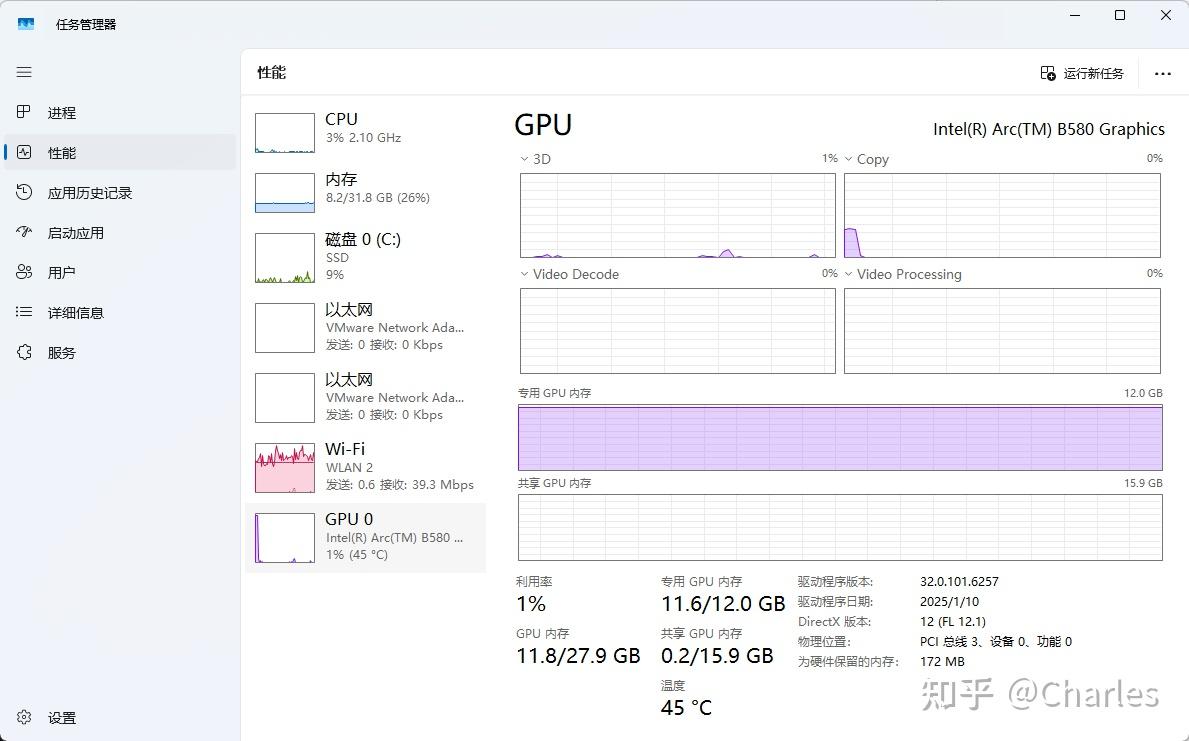Toggle the navigation sidebar with hamburger icon
The height and width of the screenshot is (741, 1189).
[24, 71]
